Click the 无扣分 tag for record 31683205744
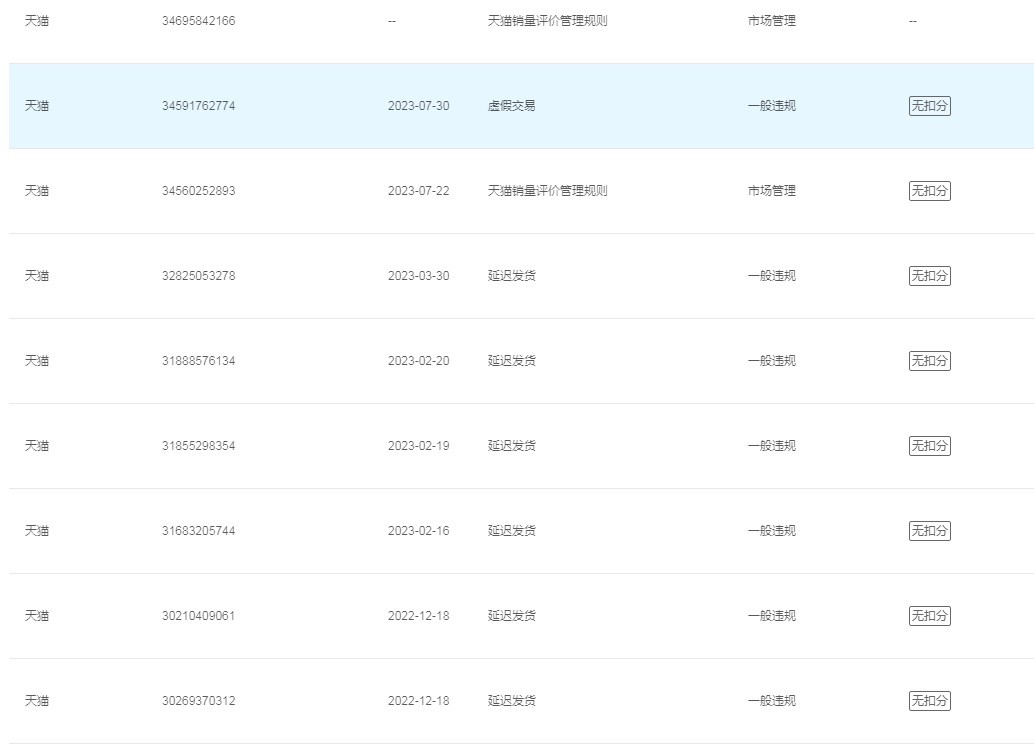The image size is (1034, 744). click(929, 531)
